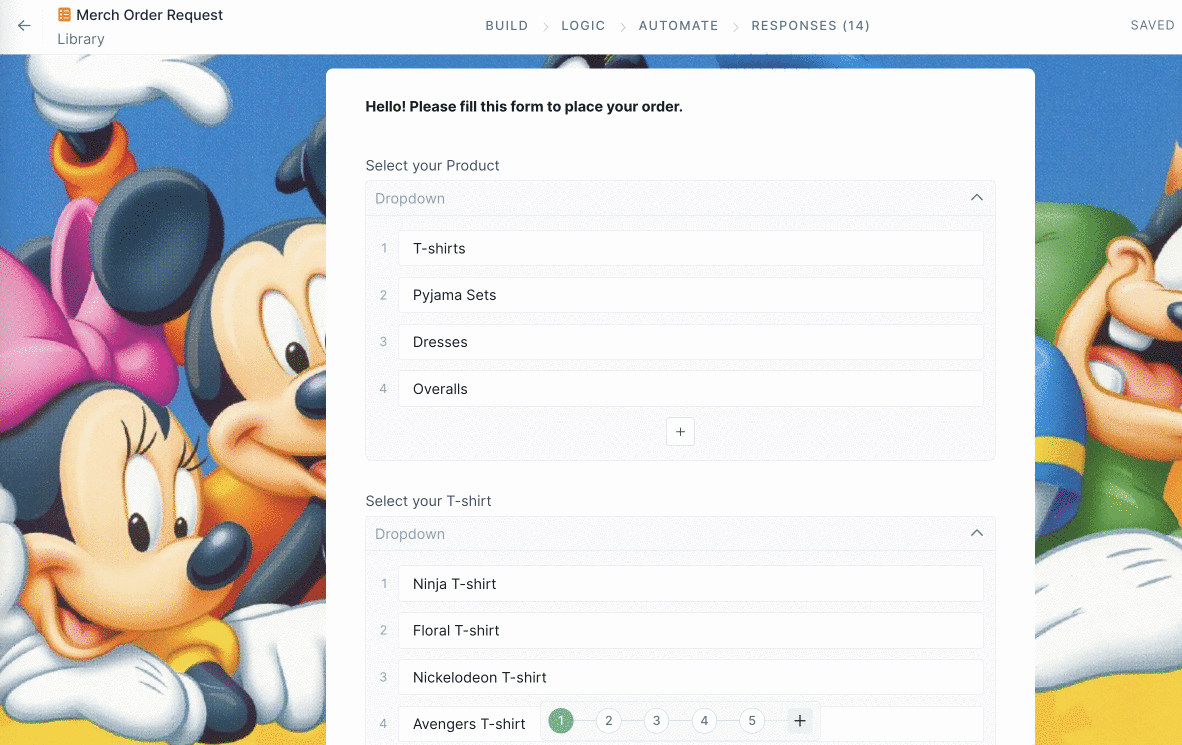Edit the Ninja T-shirt option field

[691, 584]
